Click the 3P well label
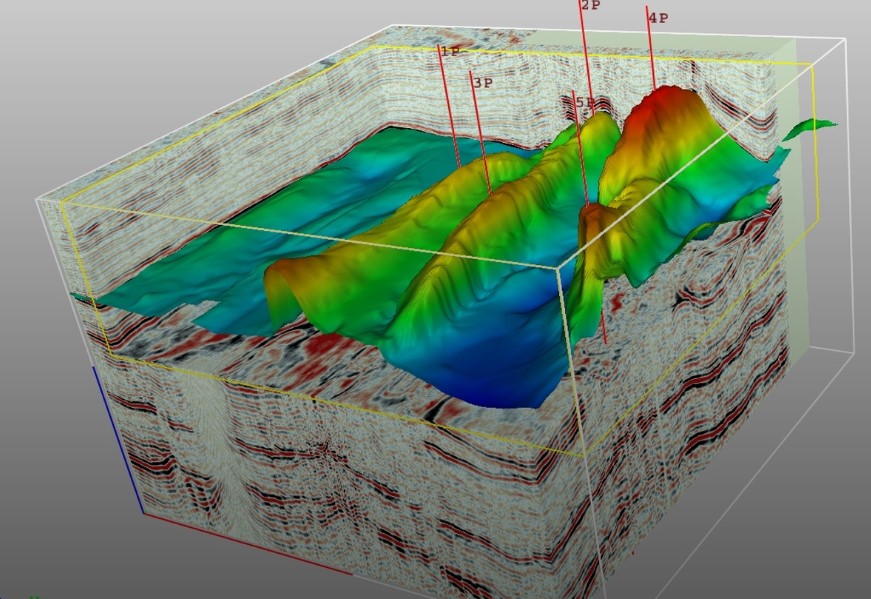This screenshot has width=871, height=599. (483, 83)
